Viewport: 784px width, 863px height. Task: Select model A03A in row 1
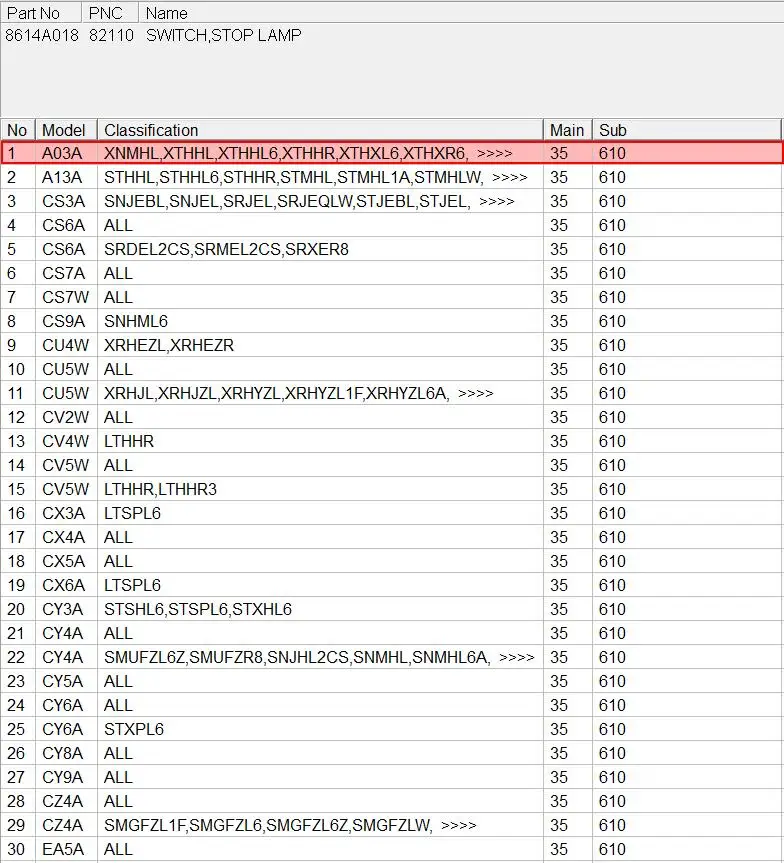coord(62,153)
